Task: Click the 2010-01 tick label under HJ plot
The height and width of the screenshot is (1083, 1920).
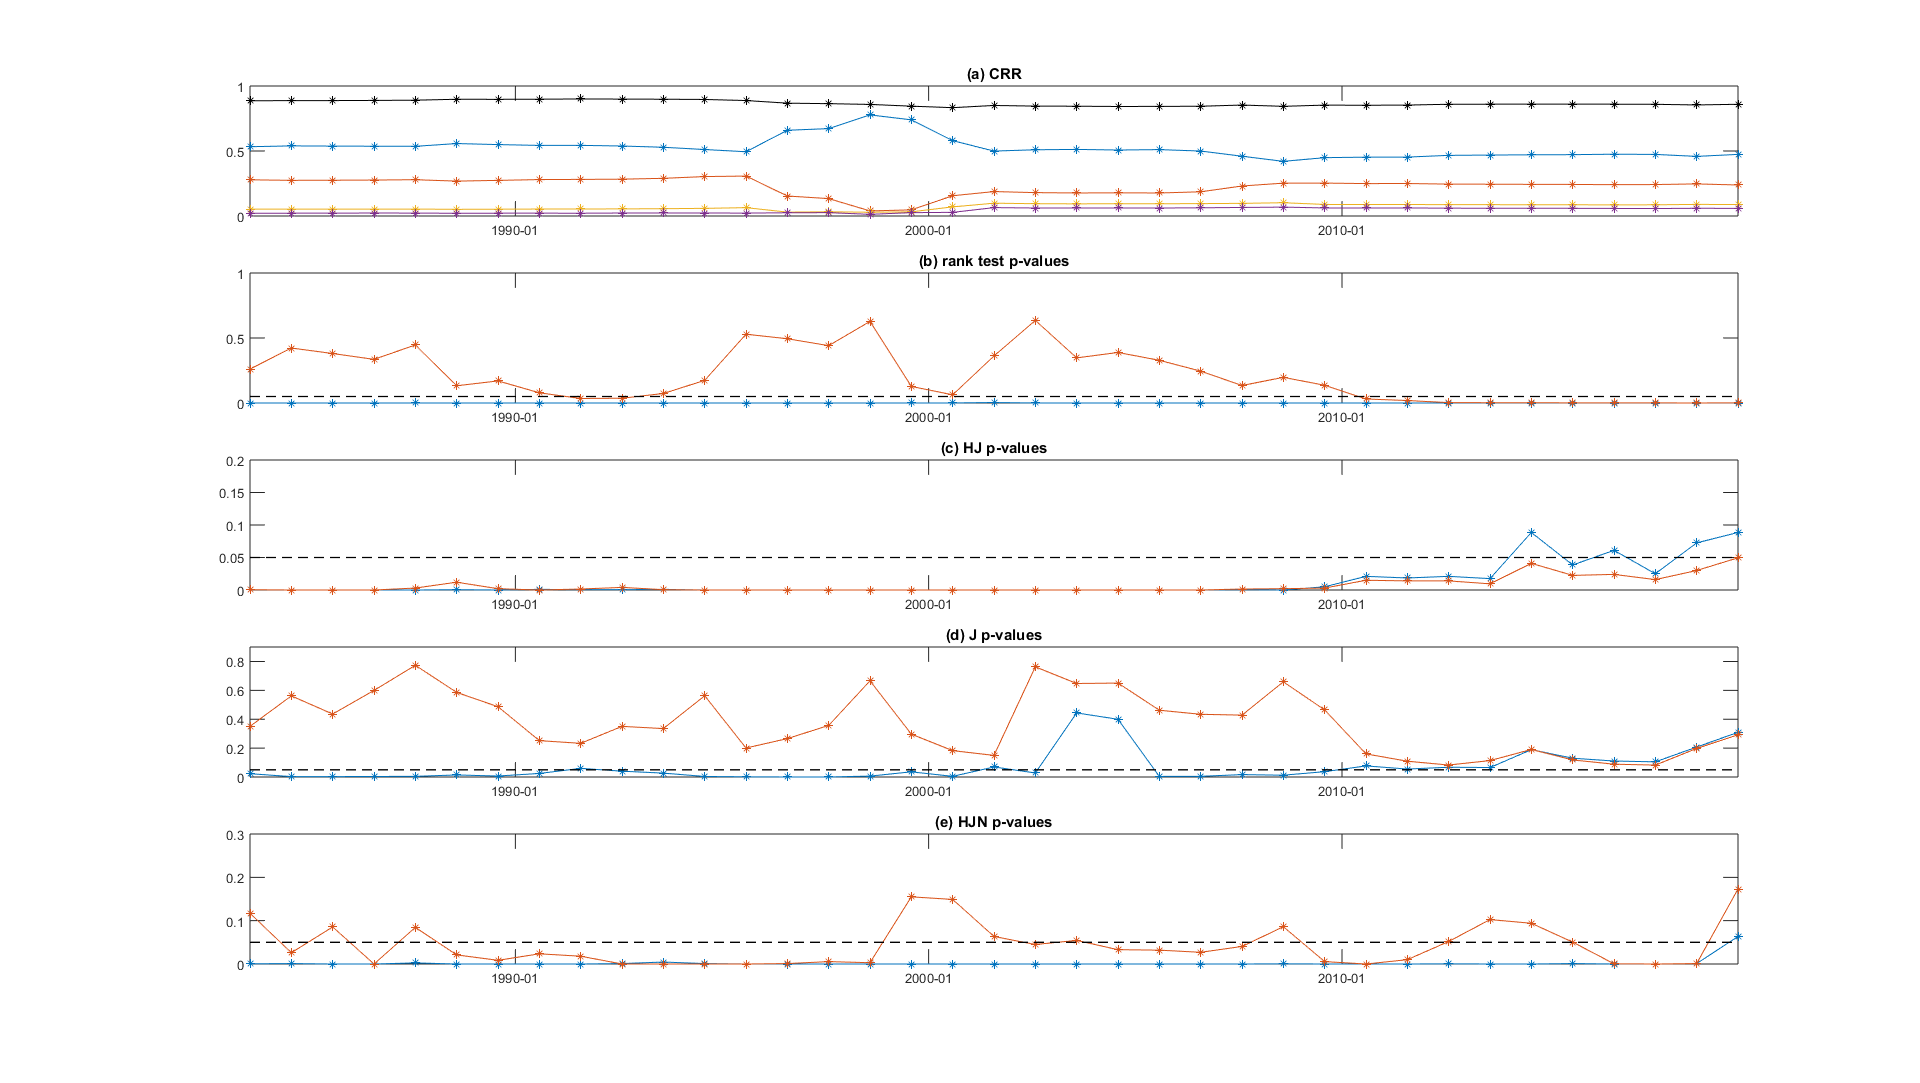Action: click(x=1341, y=605)
